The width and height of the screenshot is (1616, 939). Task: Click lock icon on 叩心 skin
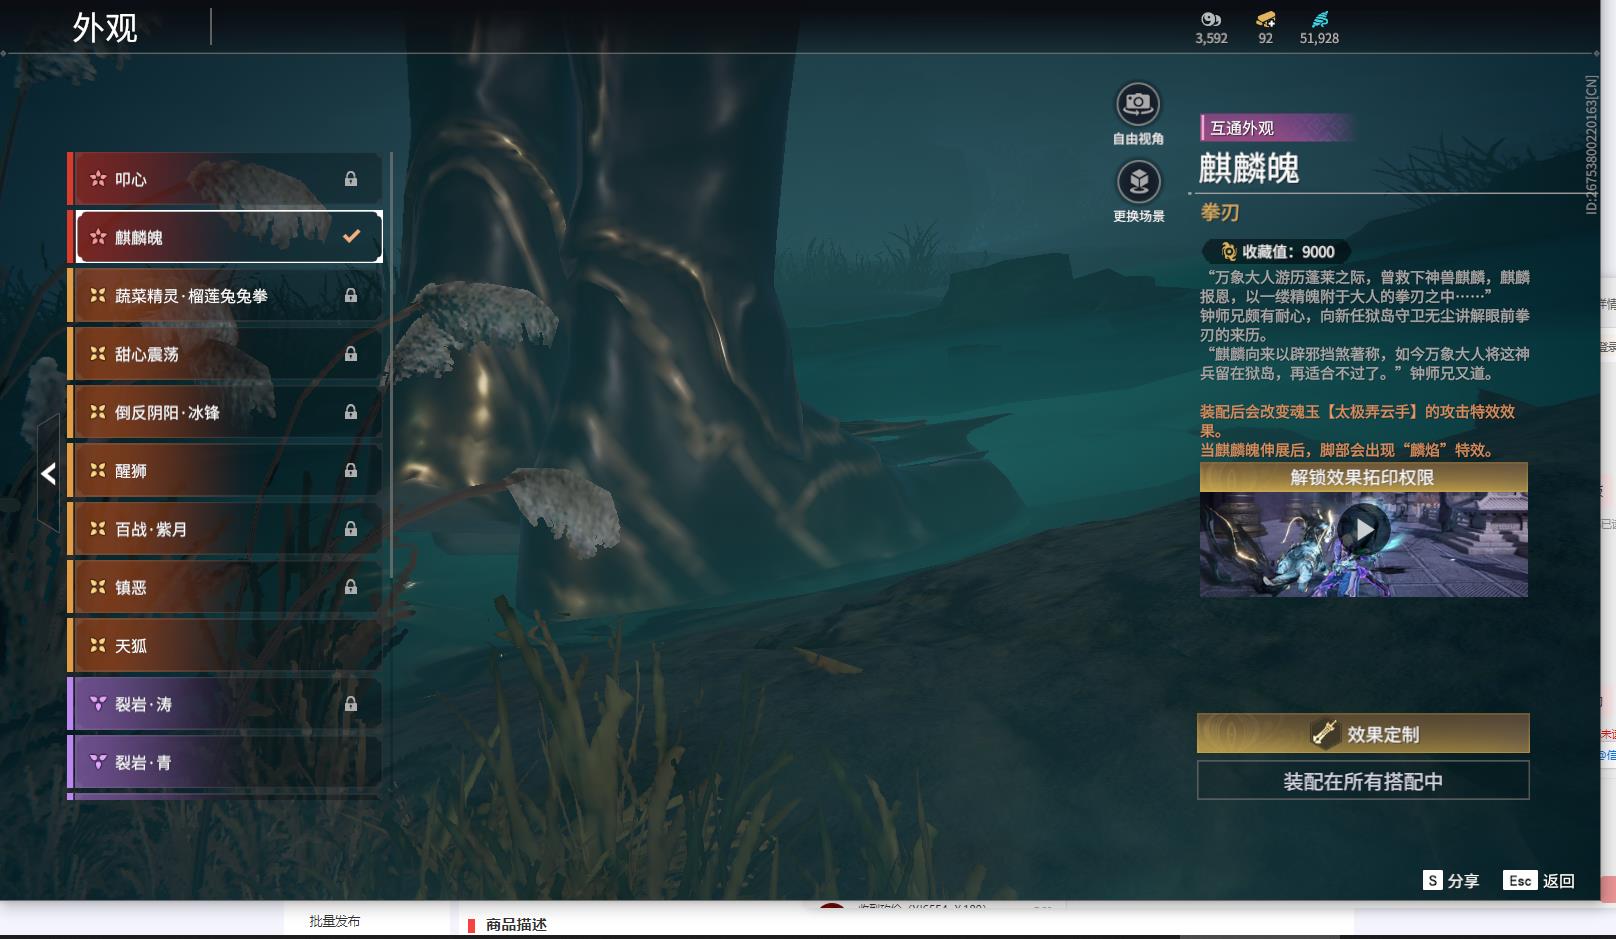351,179
